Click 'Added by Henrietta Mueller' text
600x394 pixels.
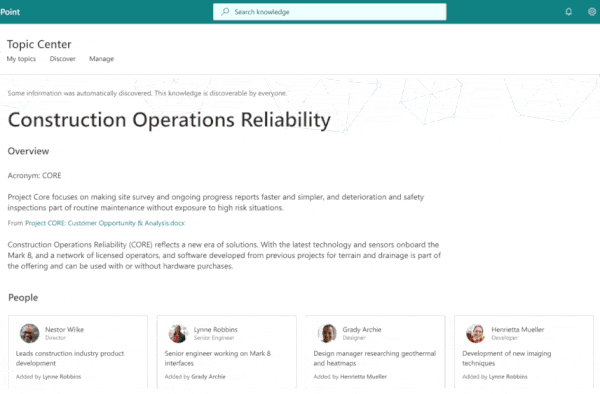point(350,376)
